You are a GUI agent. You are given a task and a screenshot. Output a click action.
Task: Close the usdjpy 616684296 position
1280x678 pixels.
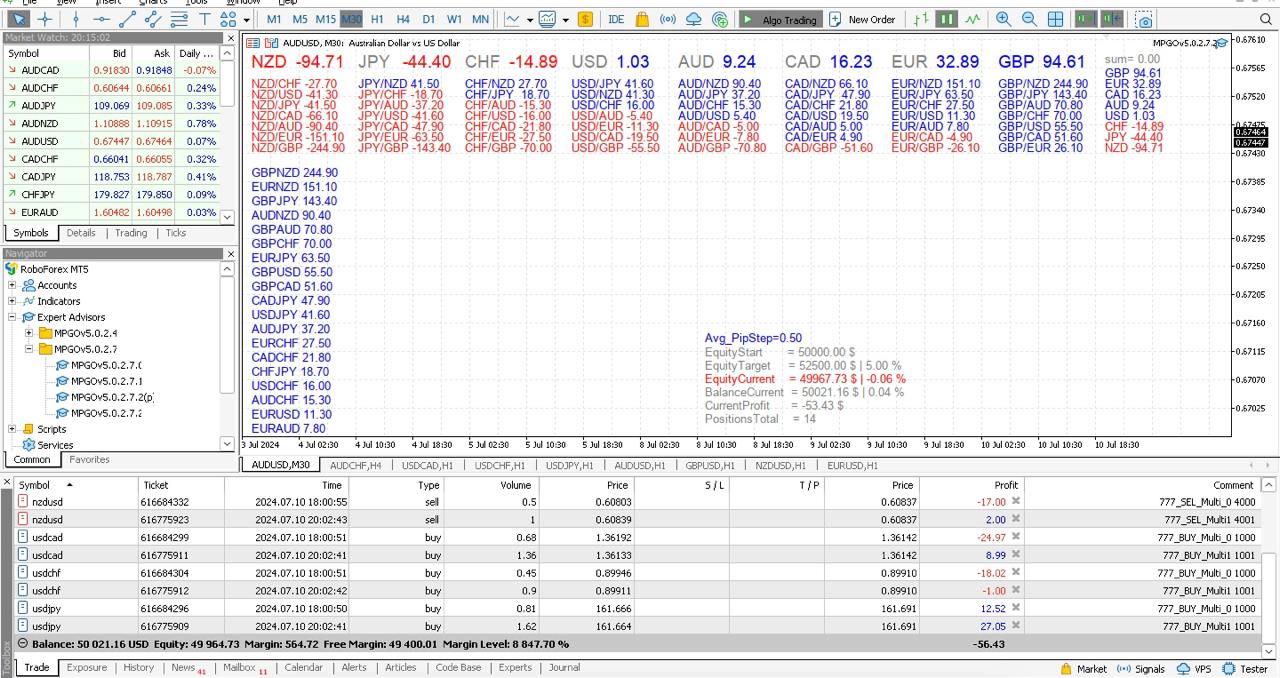point(1016,609)
